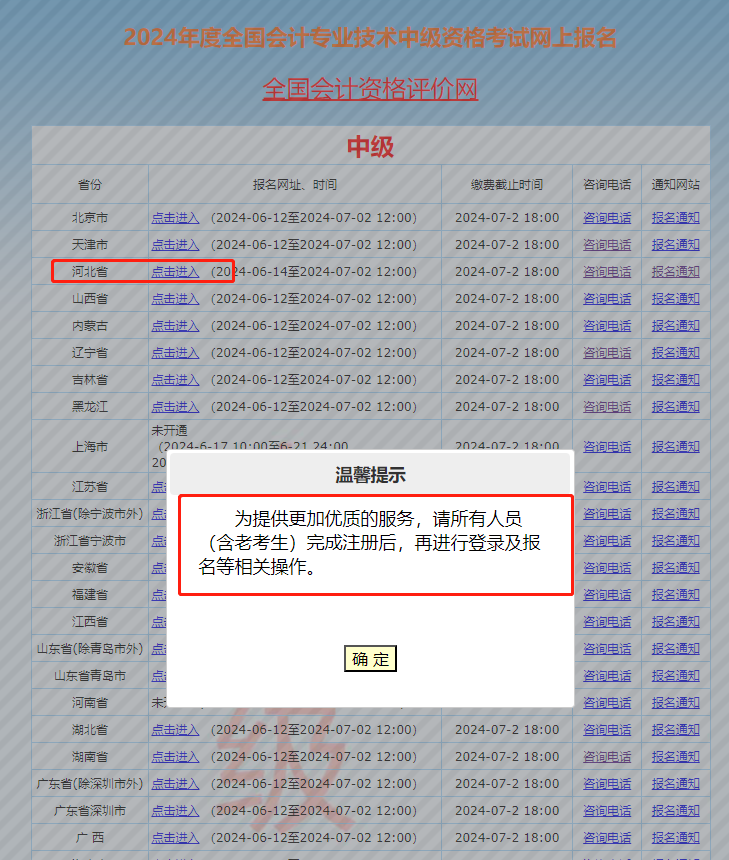Open 报名通知 link for 内蒙古
Viewport: 729px width, 860px height.
pyautogui.click(x=675, y=325)
